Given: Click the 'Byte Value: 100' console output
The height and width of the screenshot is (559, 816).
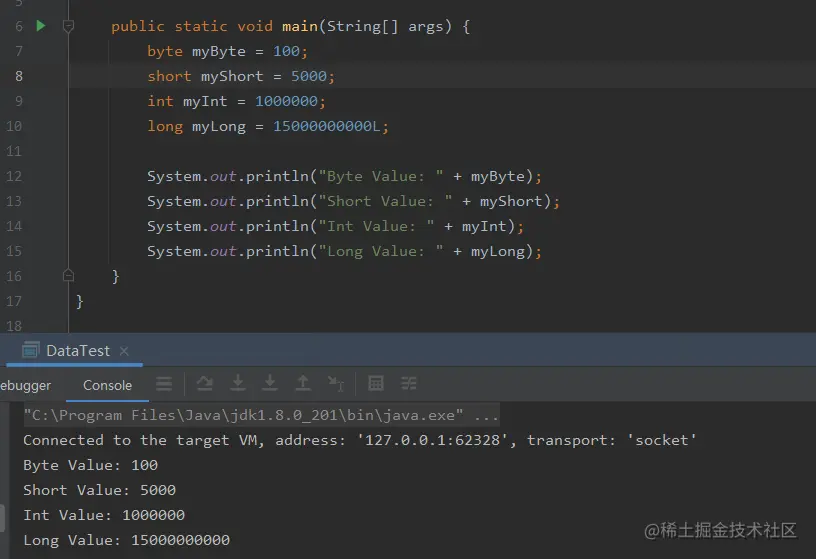Looking at the screenshot, I should [91, 465].
